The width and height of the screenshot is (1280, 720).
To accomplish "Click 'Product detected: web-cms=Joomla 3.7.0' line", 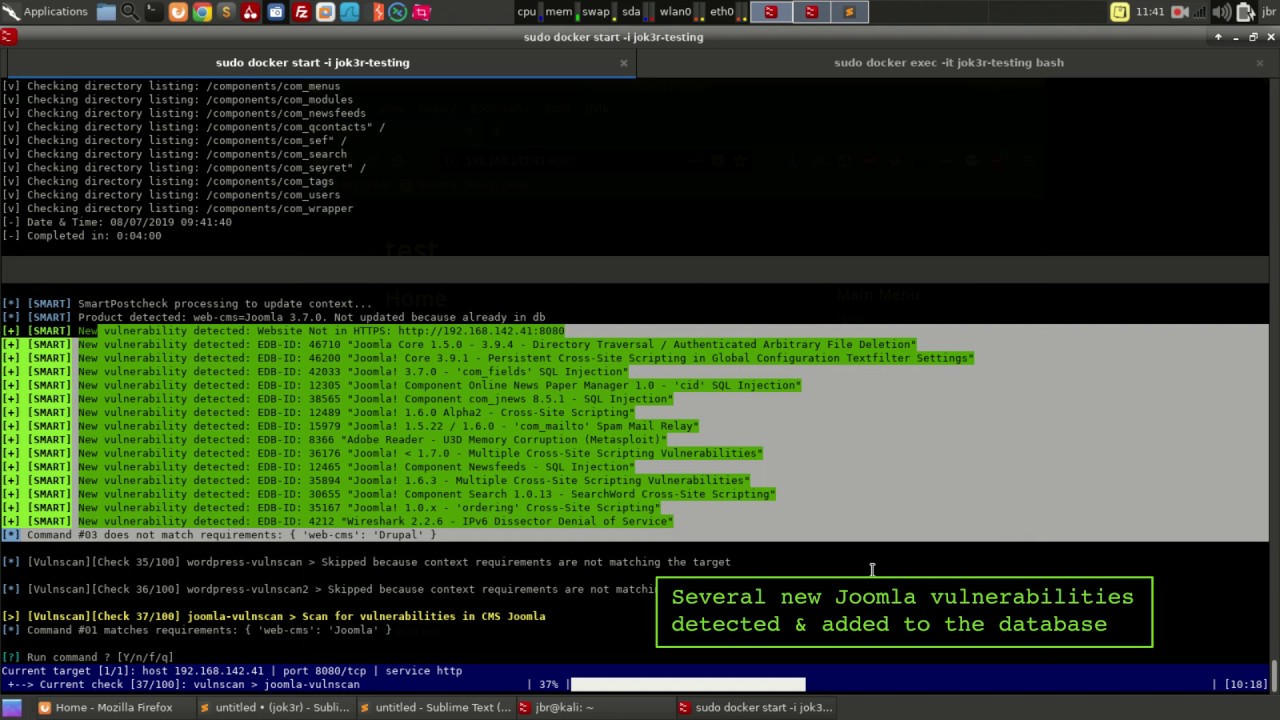I will coord(274,317).
